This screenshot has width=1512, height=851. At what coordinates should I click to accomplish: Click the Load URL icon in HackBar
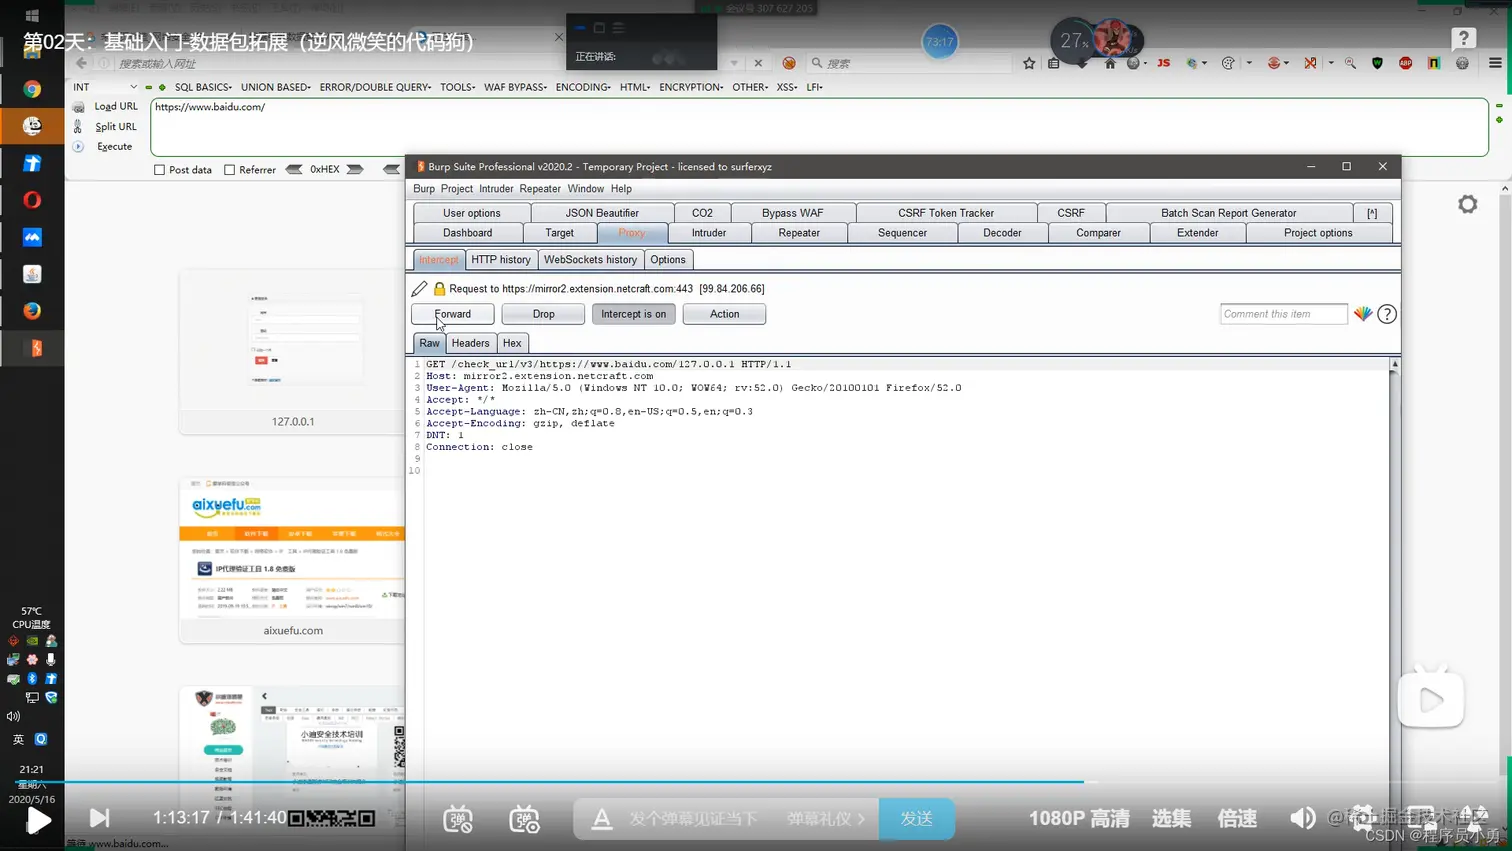click(78, 107)
